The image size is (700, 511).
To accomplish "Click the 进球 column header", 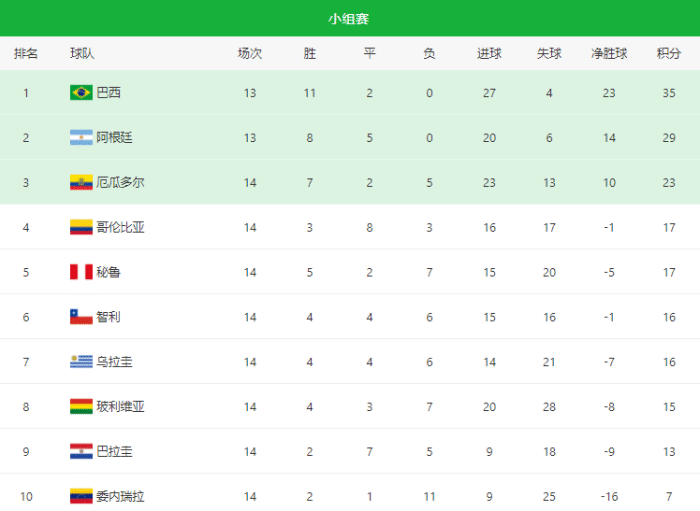I will point(489,53).
